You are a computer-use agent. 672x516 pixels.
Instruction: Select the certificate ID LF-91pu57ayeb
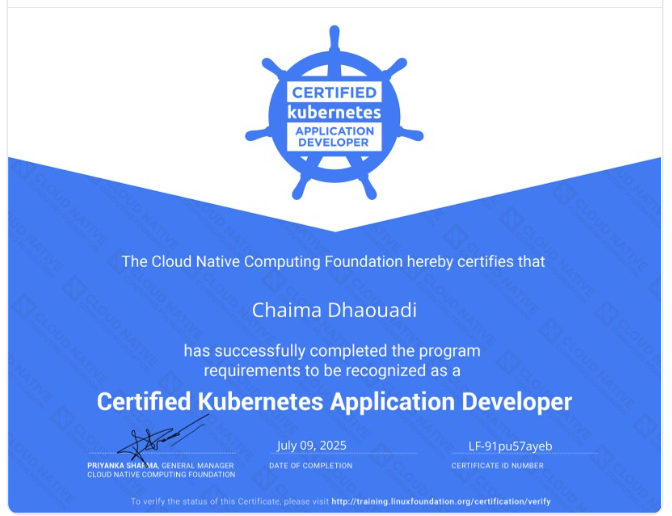click(x=510, y=446)
